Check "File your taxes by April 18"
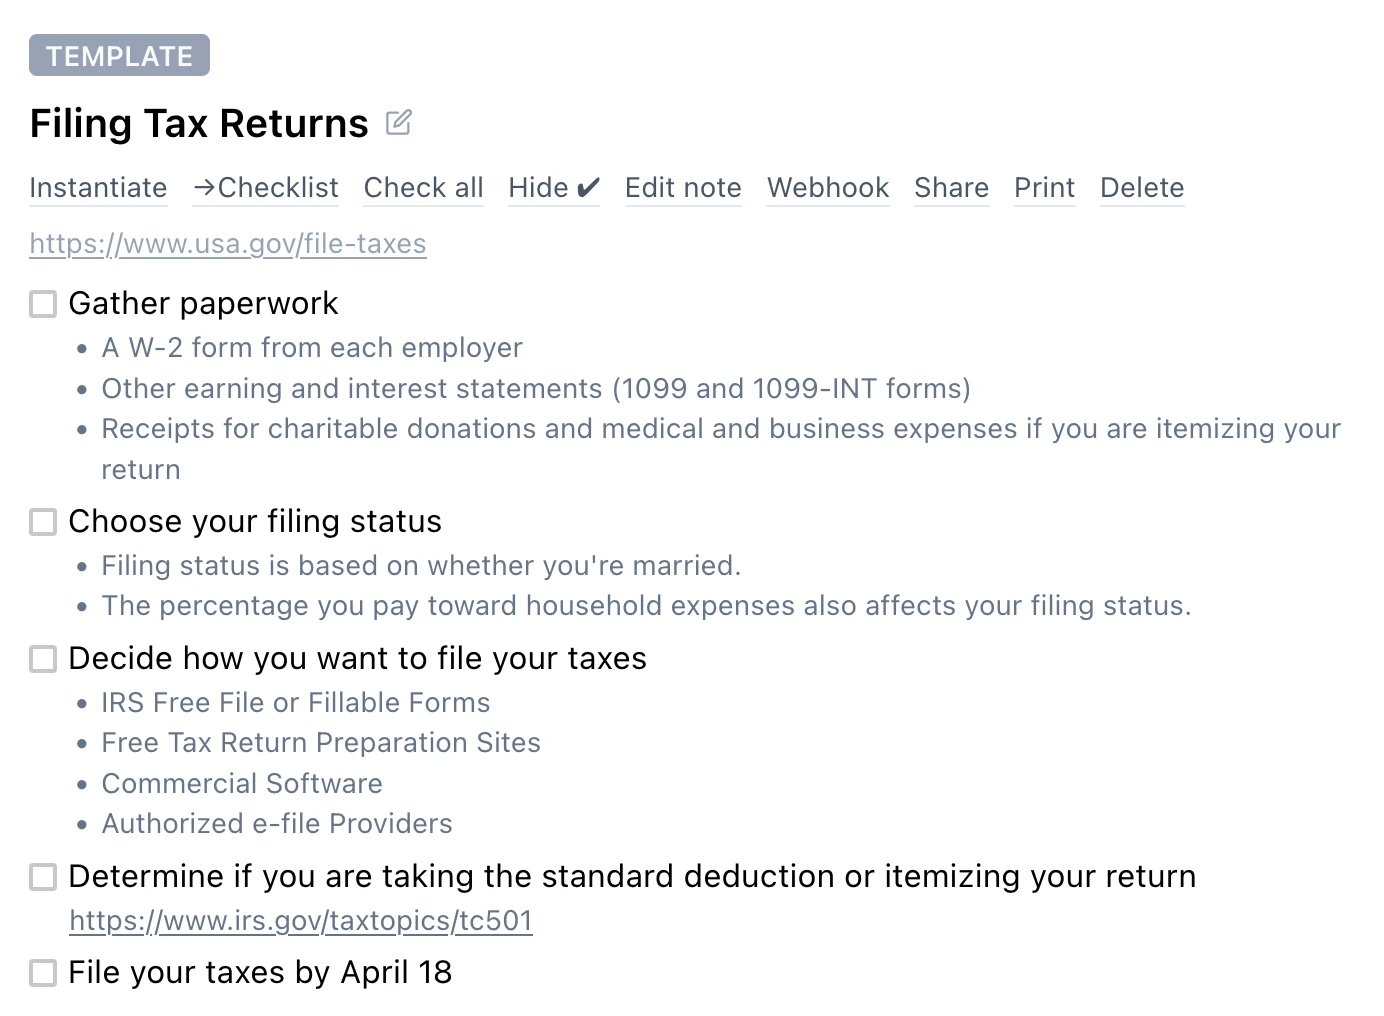1384x1016 pixels. point(42,972)
